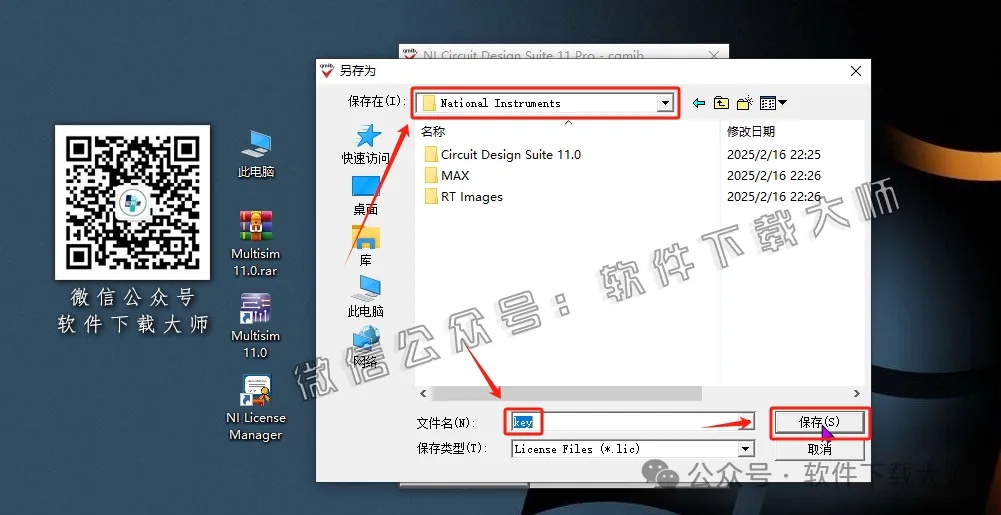
Task: Select This PC (此电脑) in the places bar
Action: click(x=366, y=297)
